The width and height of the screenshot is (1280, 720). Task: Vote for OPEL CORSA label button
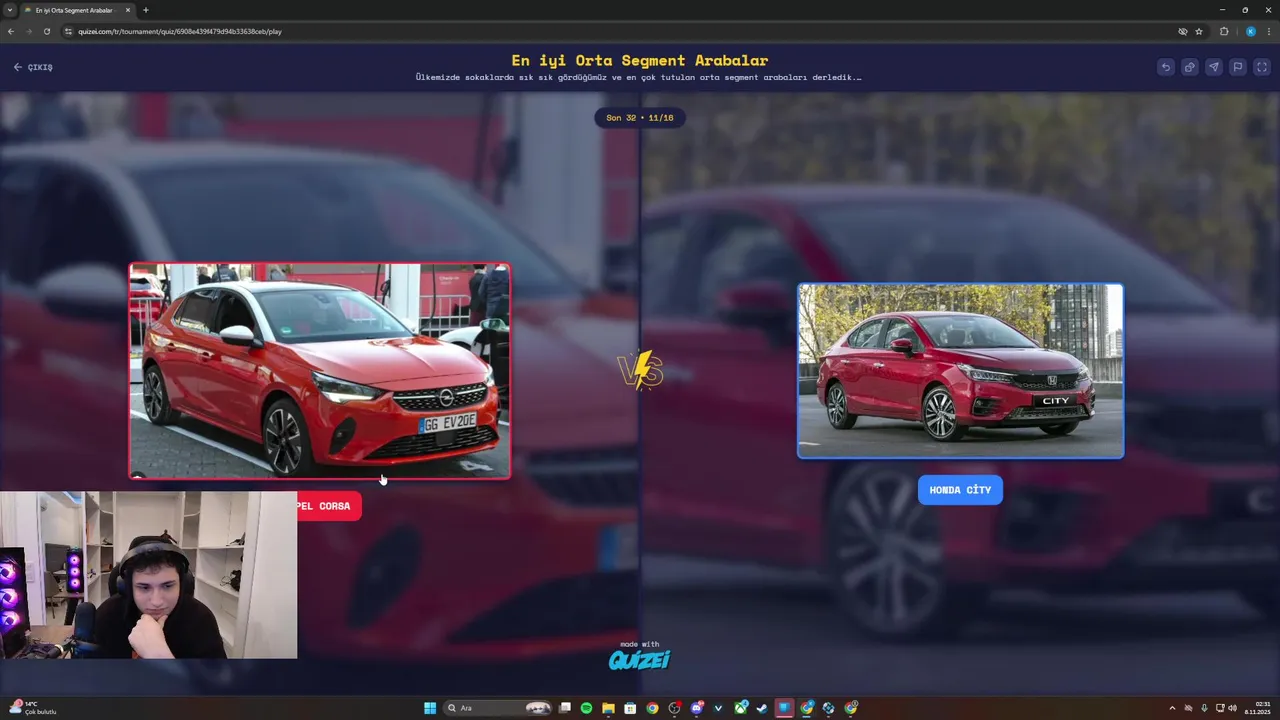[x=329, y=506]
